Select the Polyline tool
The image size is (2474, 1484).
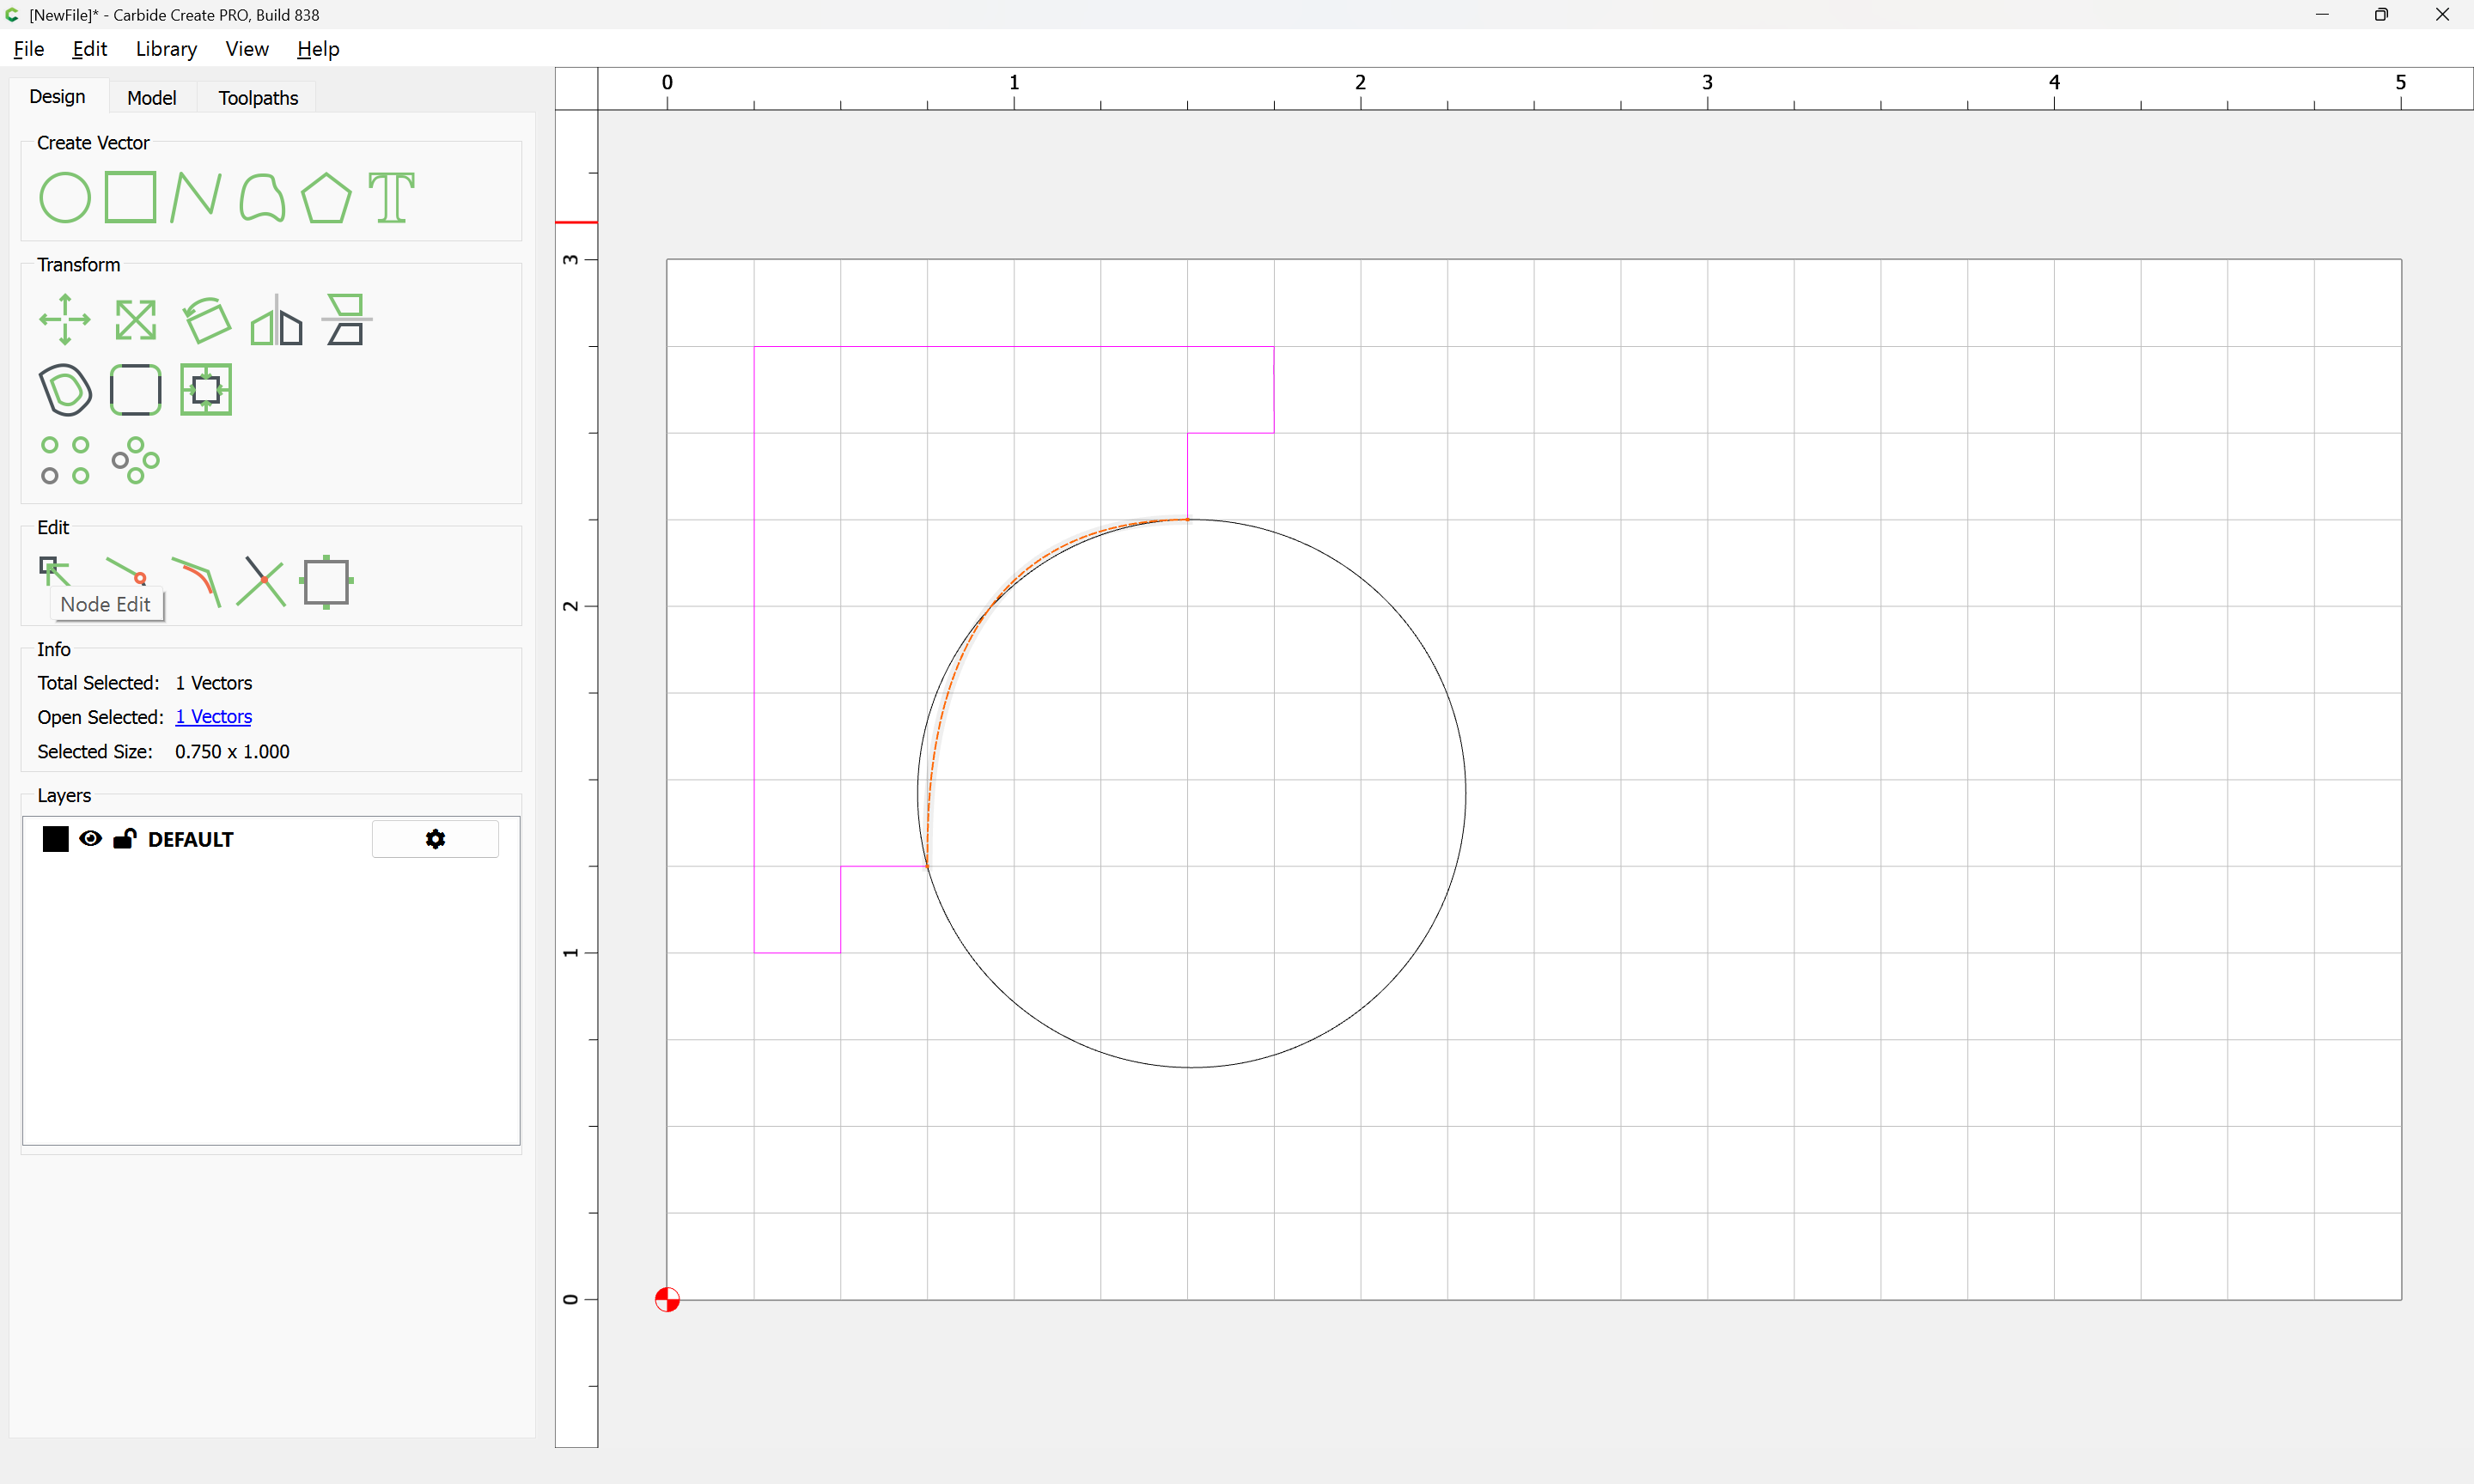coord(195,197)
